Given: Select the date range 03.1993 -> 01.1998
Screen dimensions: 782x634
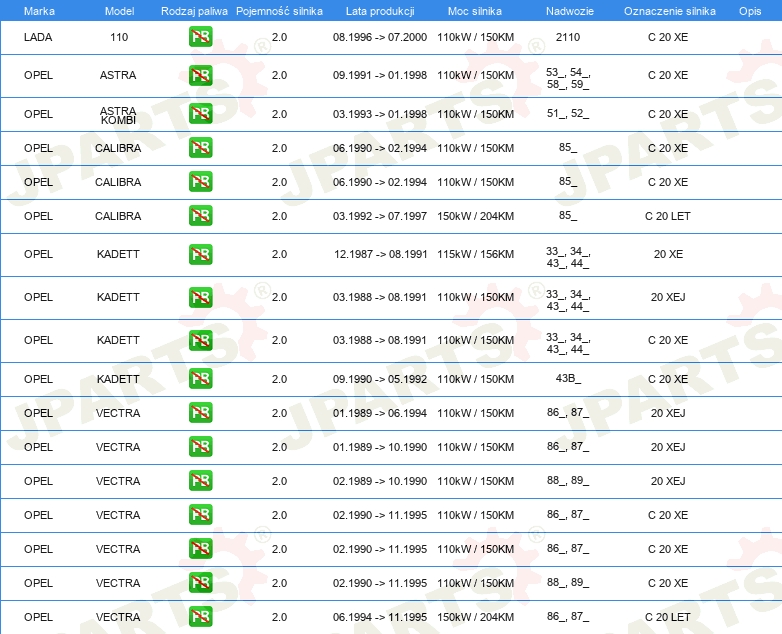Looking at the screenshot, I should click(x=380, y=114).
